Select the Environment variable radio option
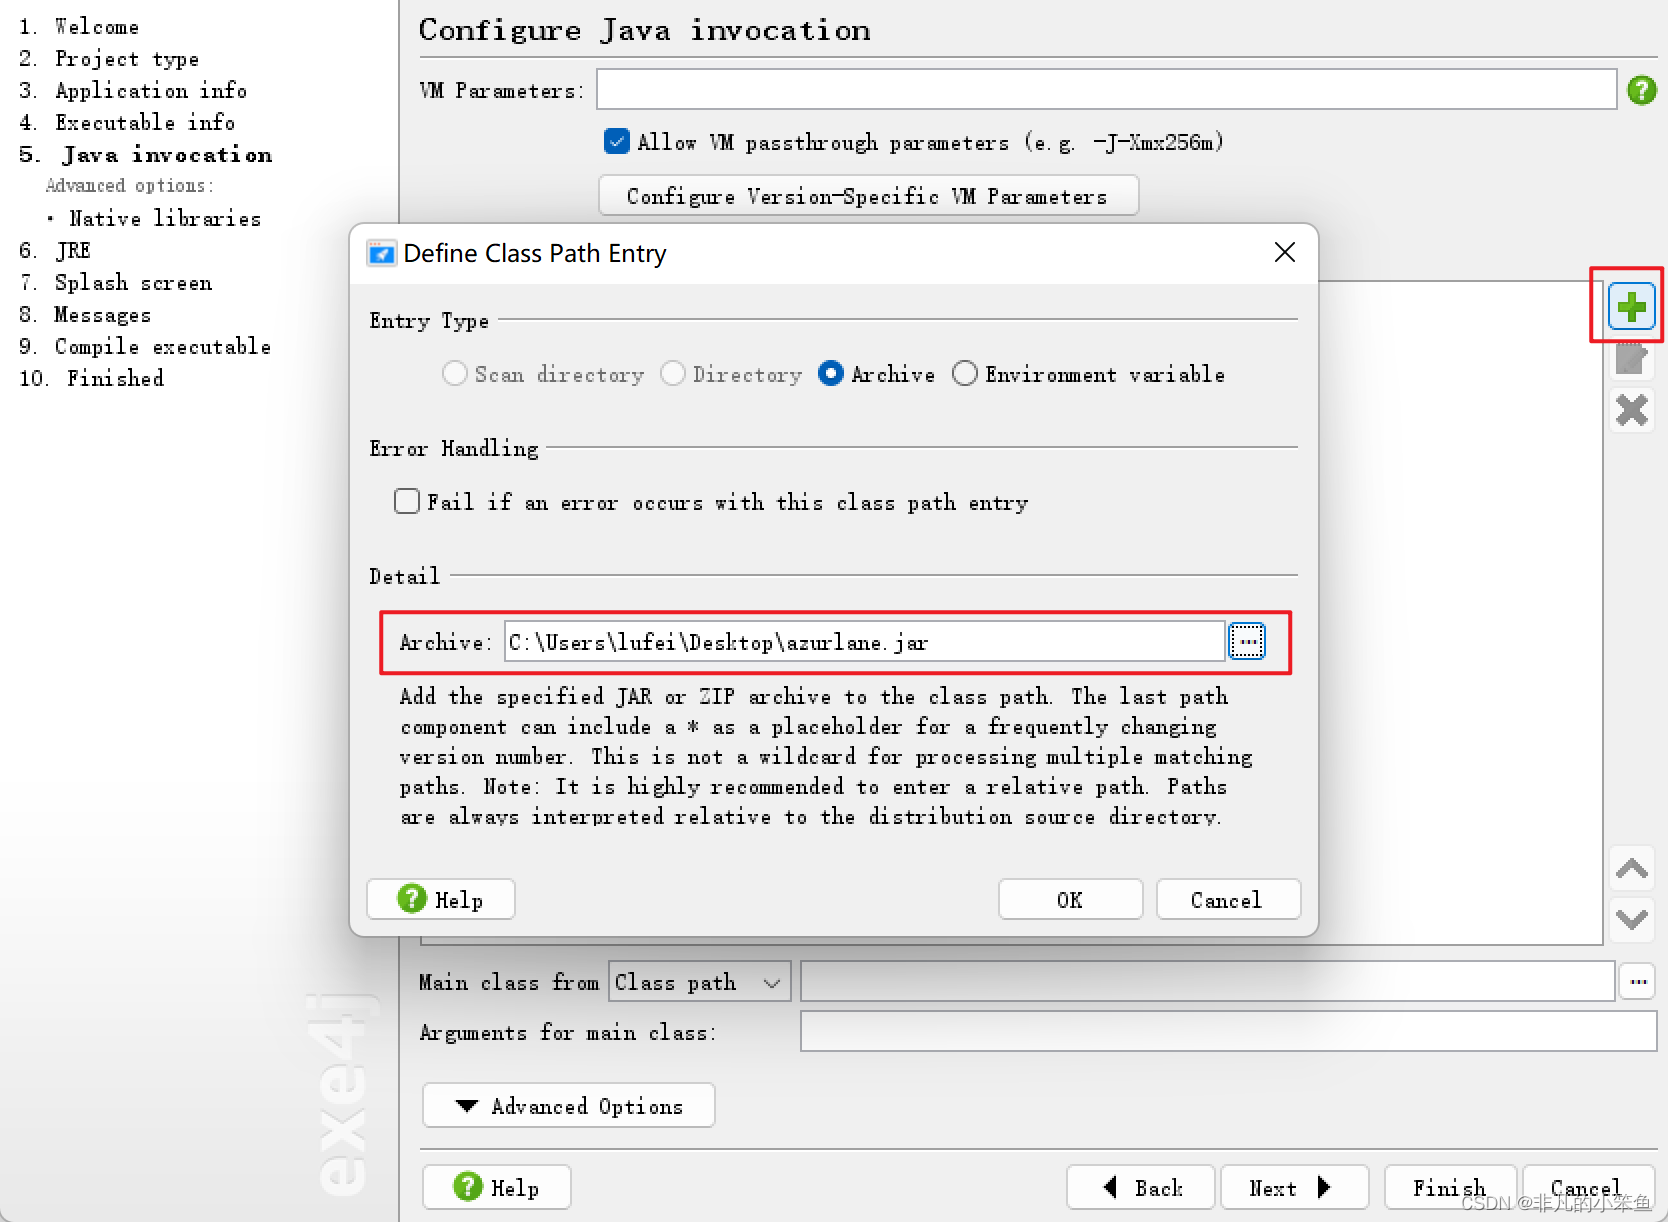 965,374
